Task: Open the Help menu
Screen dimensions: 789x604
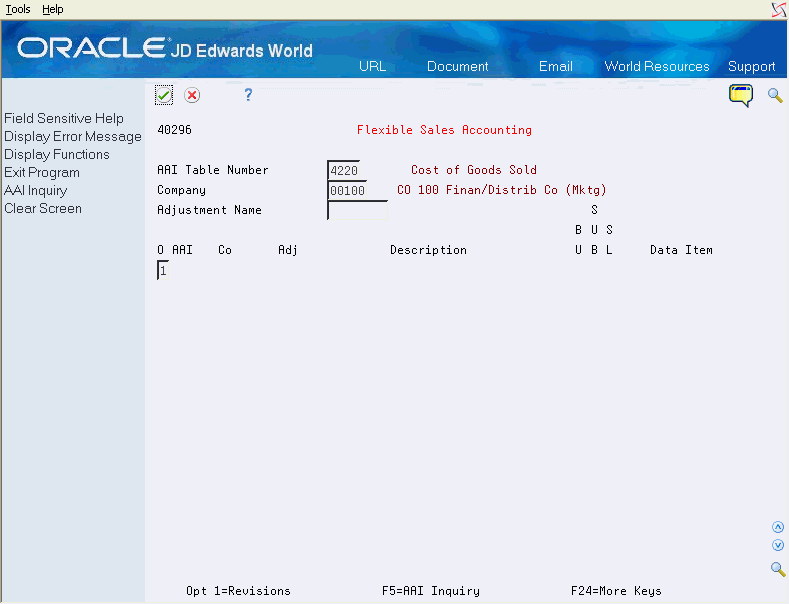Action: [x=52, y=9]
